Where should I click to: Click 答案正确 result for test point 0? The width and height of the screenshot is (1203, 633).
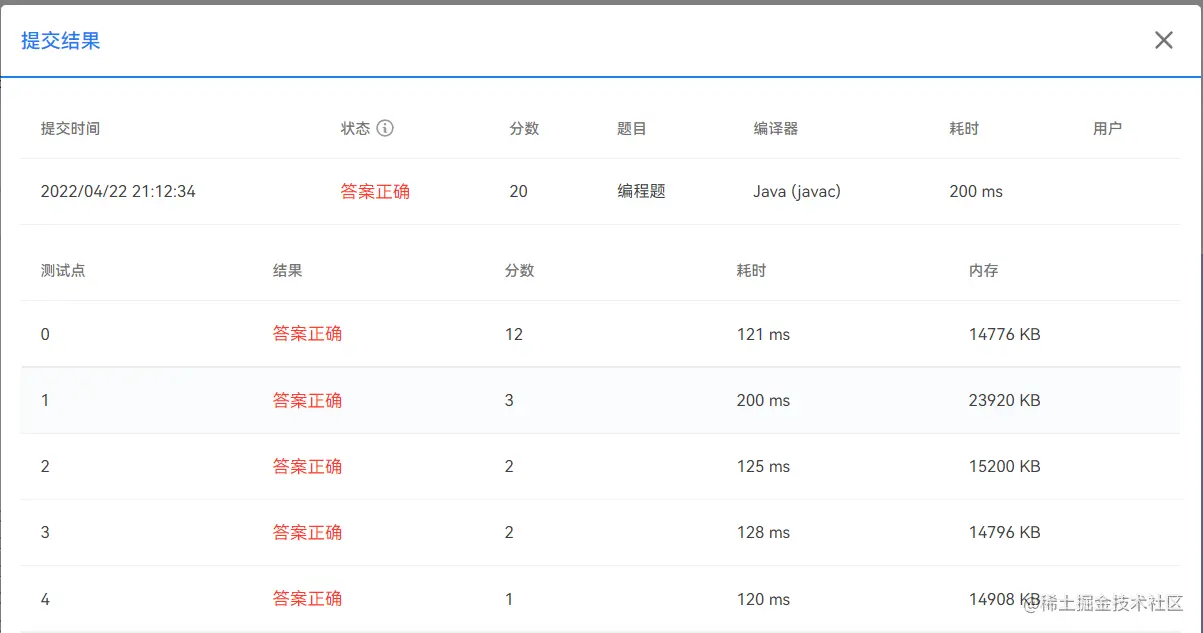(307, 334)
